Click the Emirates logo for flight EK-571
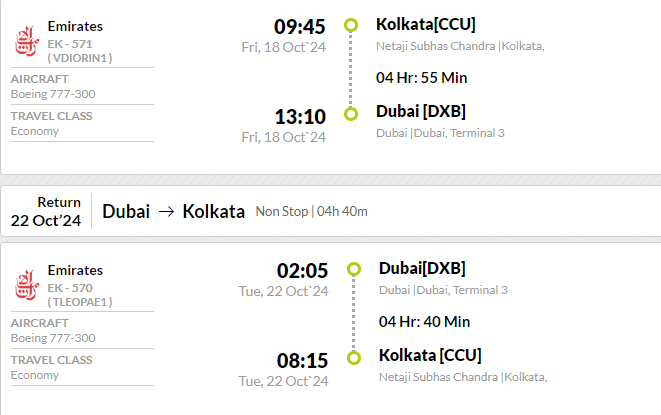 pyautogui.click(x=27, y=41)
